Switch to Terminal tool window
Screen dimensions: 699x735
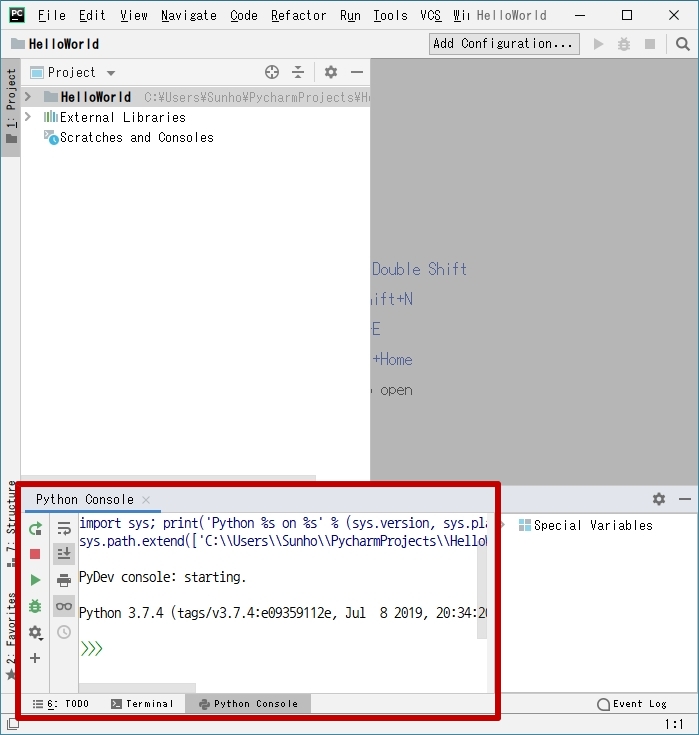point(143,704)
